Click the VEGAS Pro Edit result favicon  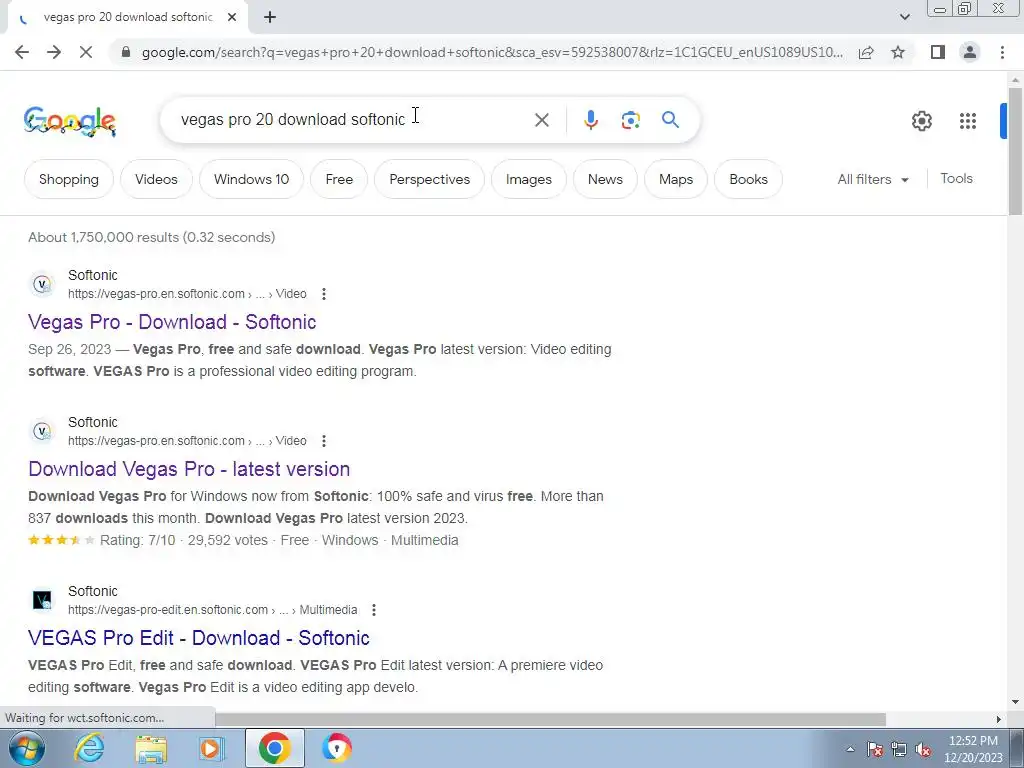42,600
